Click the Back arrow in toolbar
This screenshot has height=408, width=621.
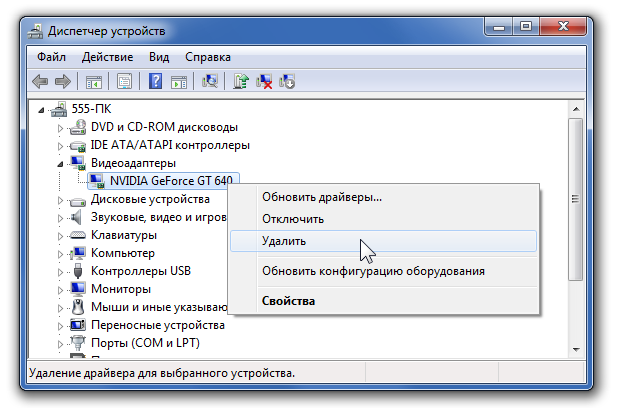[41, 81]
